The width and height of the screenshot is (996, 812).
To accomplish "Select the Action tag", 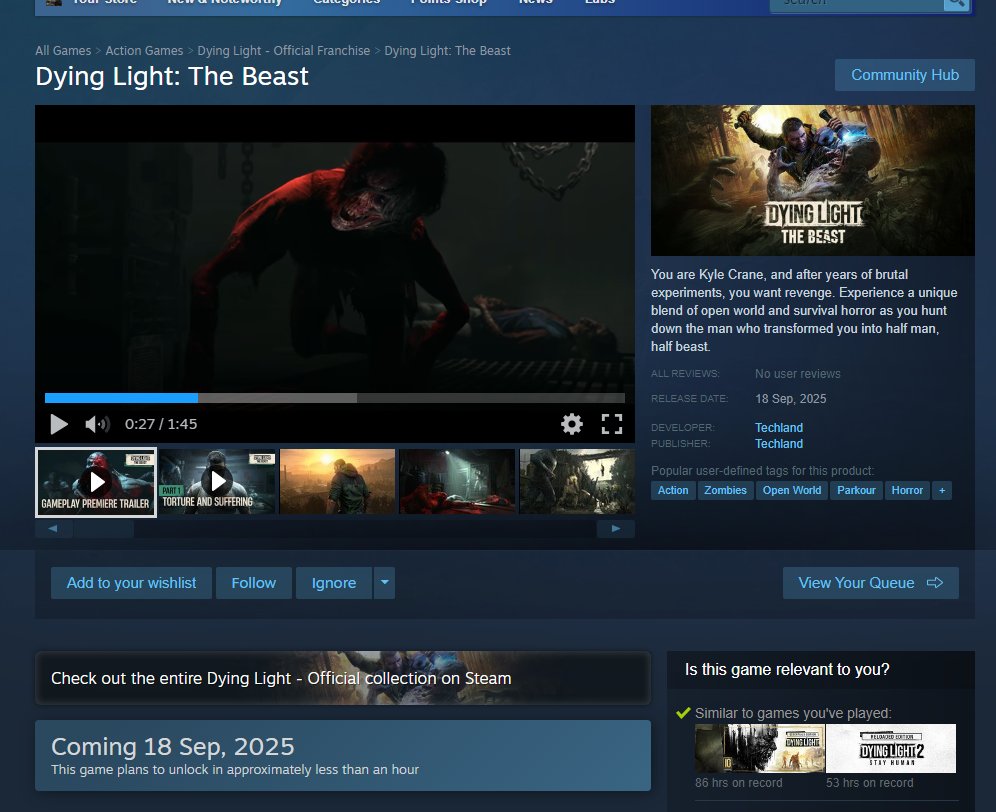I will click(673, 491).
